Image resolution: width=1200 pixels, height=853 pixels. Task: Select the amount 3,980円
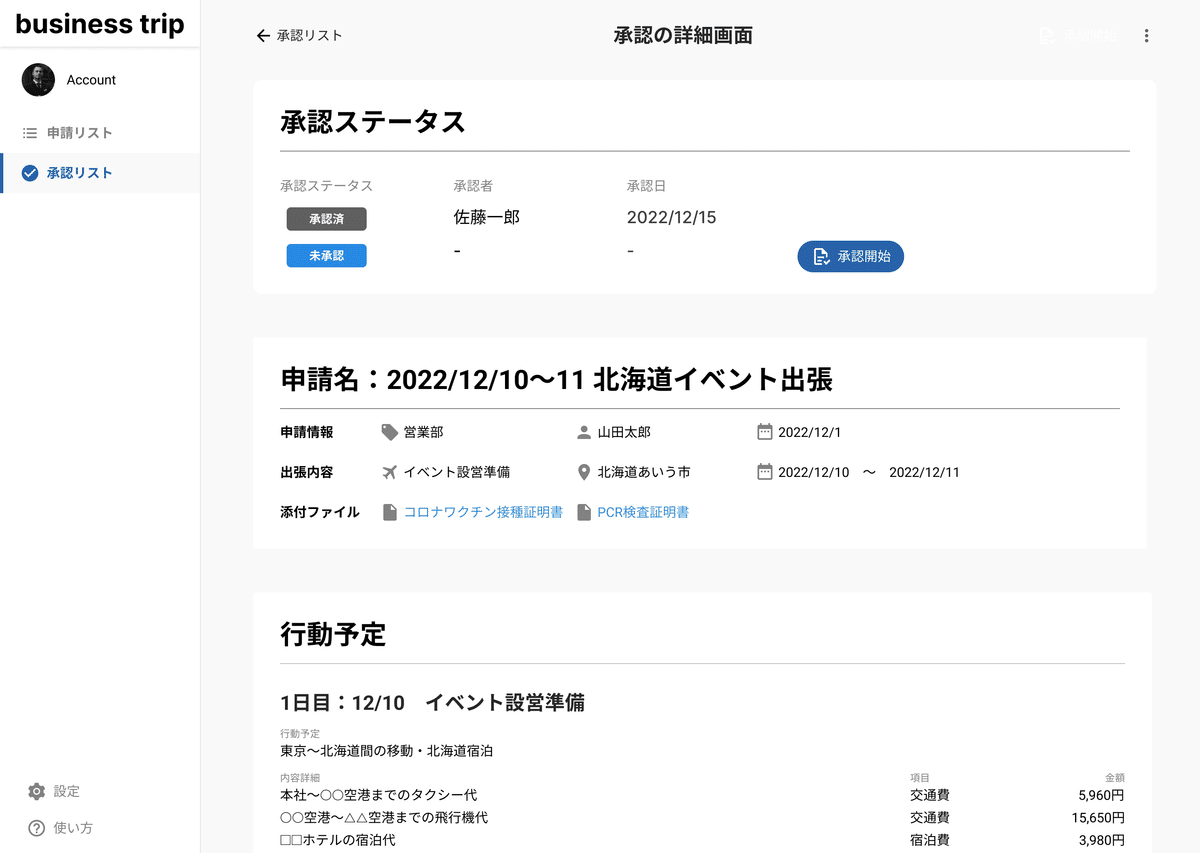coord(1101,840)
